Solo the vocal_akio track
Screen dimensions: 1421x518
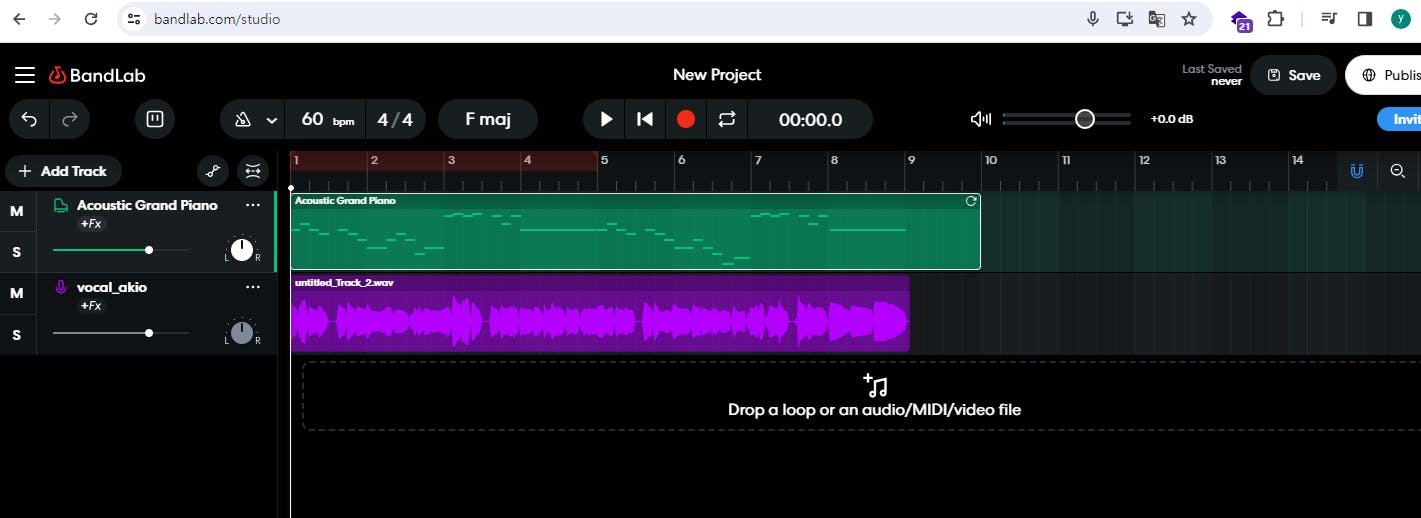pos(16,335)
